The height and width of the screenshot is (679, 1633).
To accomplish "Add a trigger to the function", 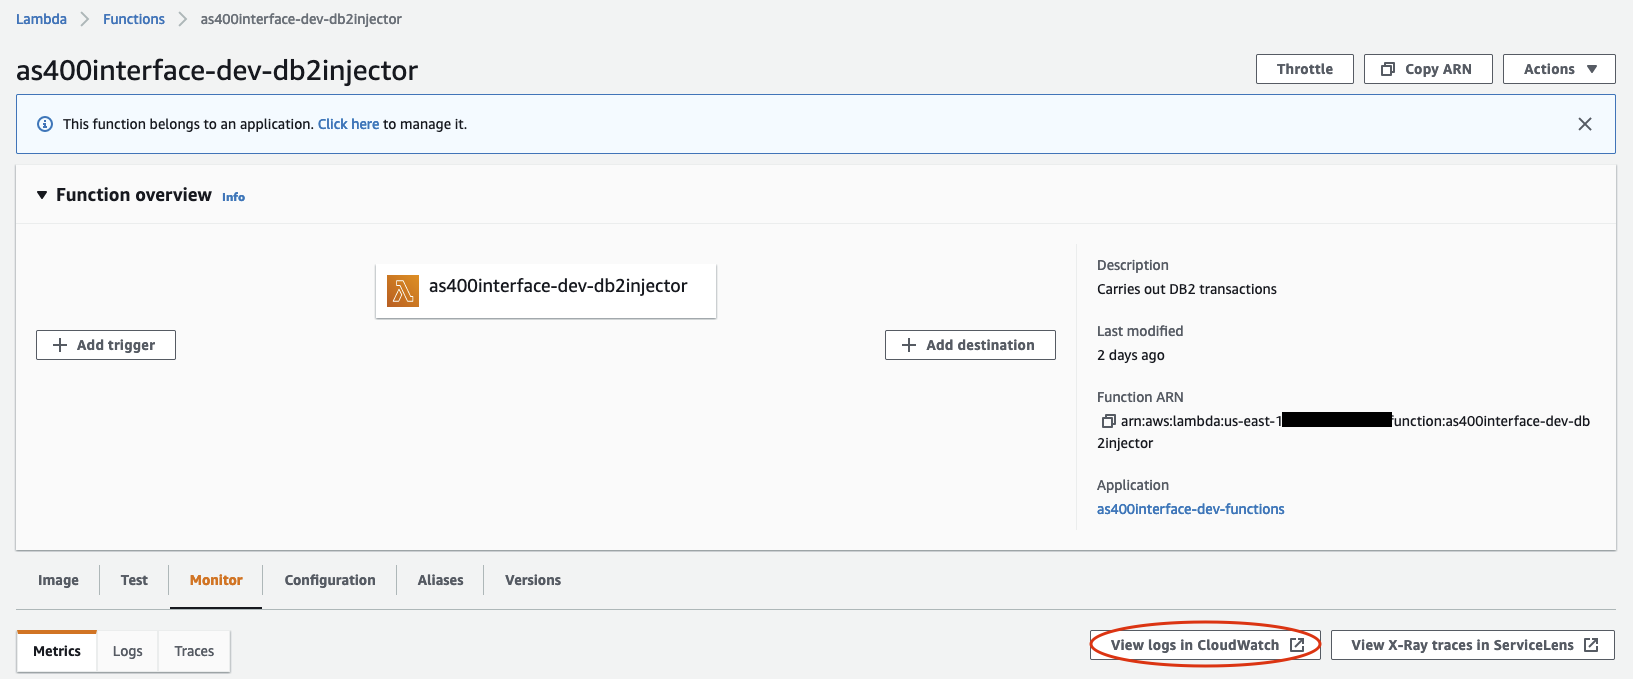I will (x=106, y=345).
